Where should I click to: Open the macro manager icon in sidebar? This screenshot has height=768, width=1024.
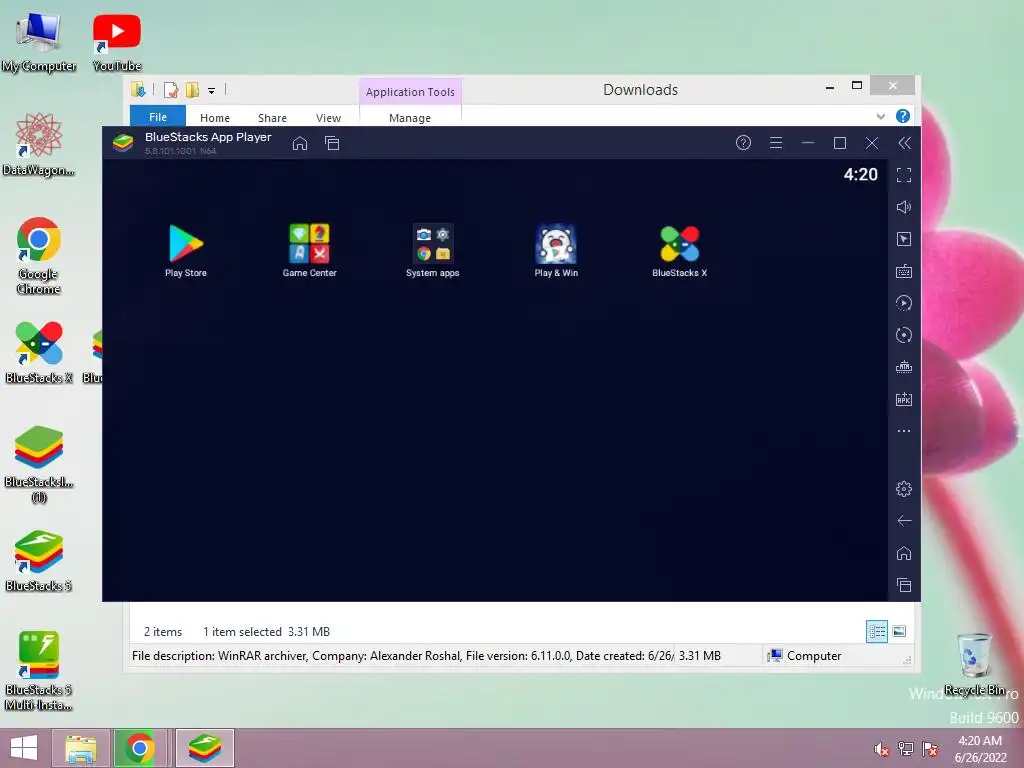[904, 367]
